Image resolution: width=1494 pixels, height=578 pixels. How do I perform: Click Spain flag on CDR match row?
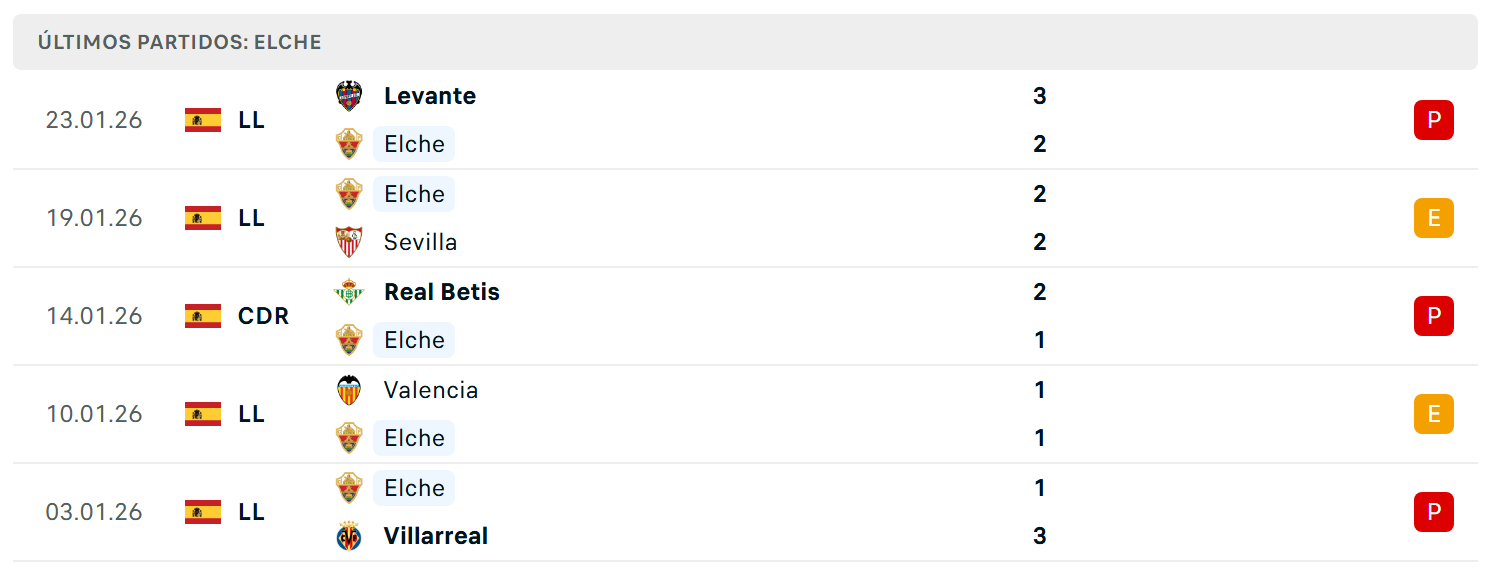(x=203, y=316)
